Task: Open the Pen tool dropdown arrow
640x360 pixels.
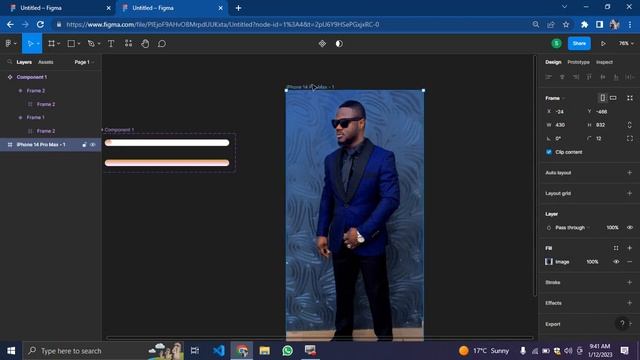Action: (x=99, y=44)
